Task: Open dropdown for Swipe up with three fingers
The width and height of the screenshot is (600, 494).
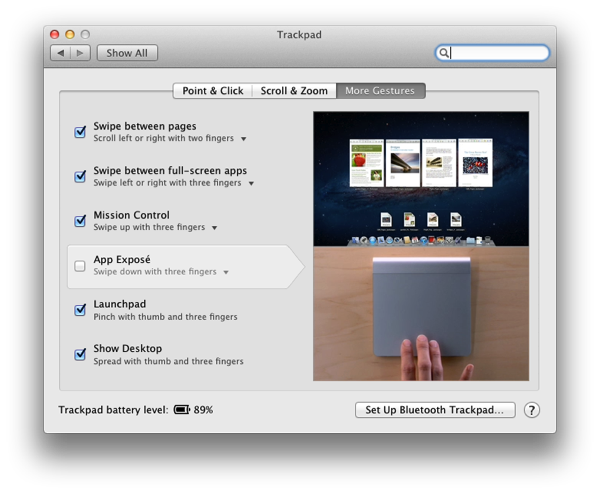Action: (x=215, y=228)
